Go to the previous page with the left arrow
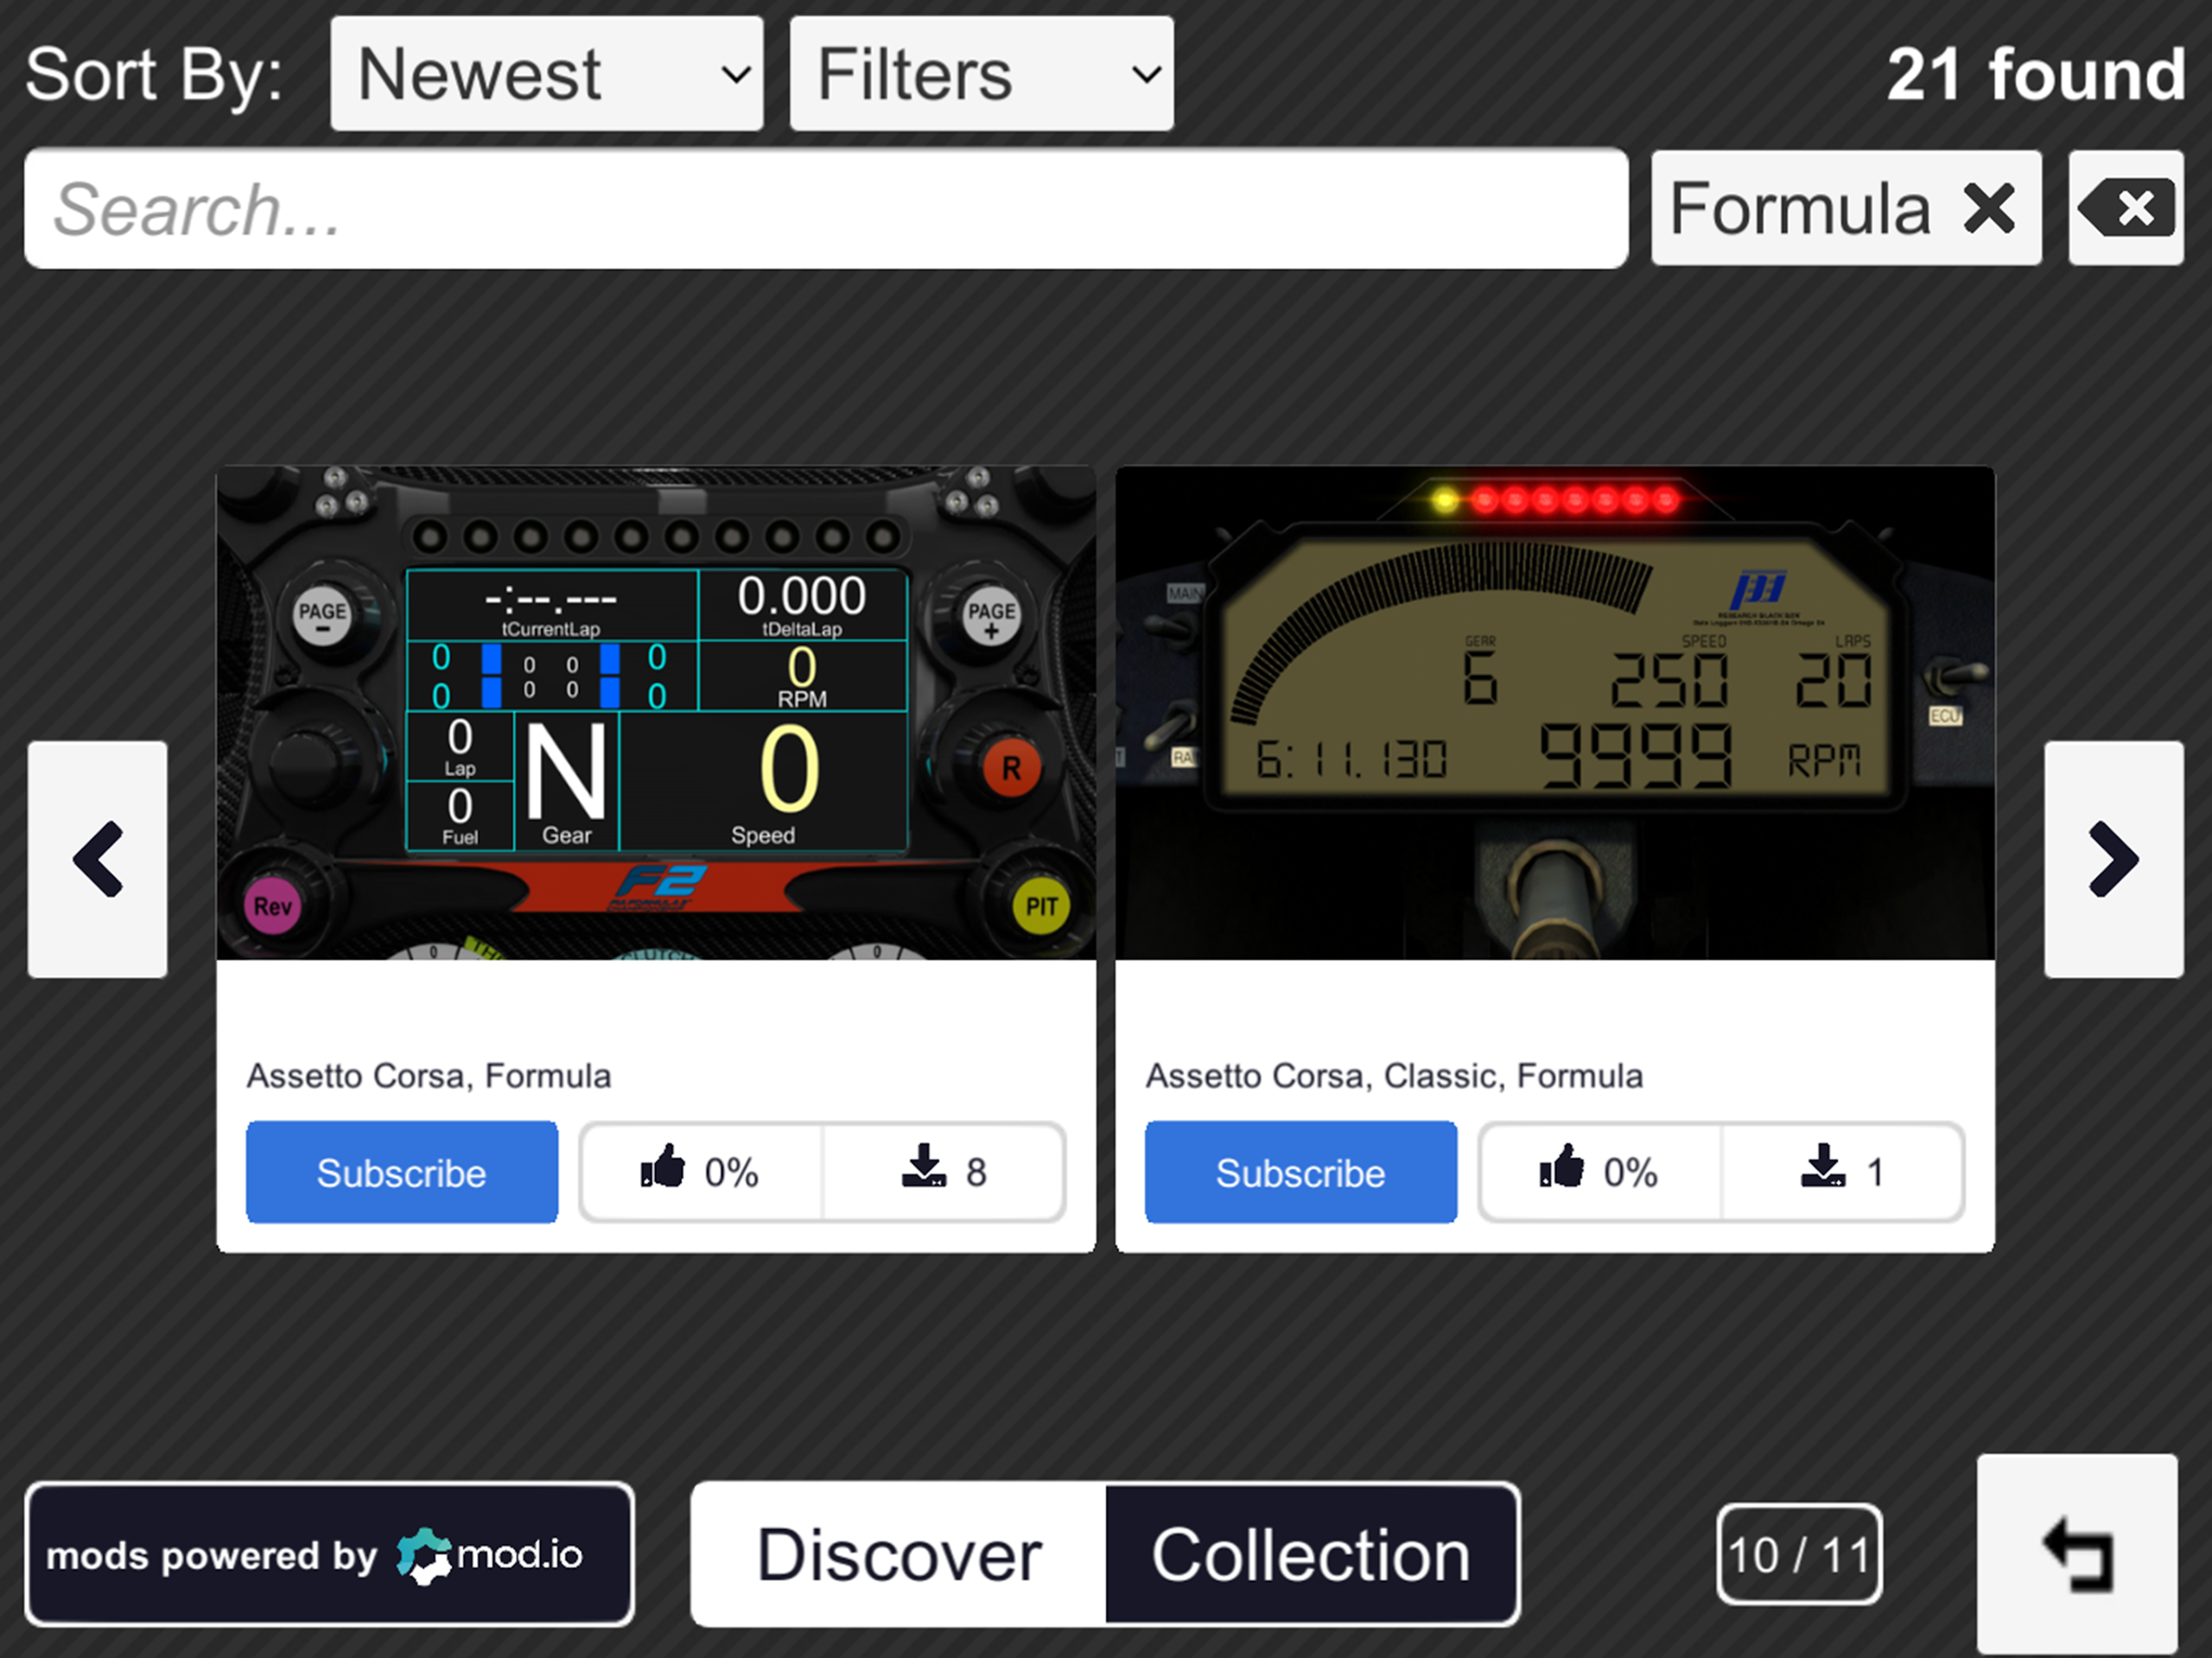This screenshot has width=2212, height=1658. [x=97, y=860]
